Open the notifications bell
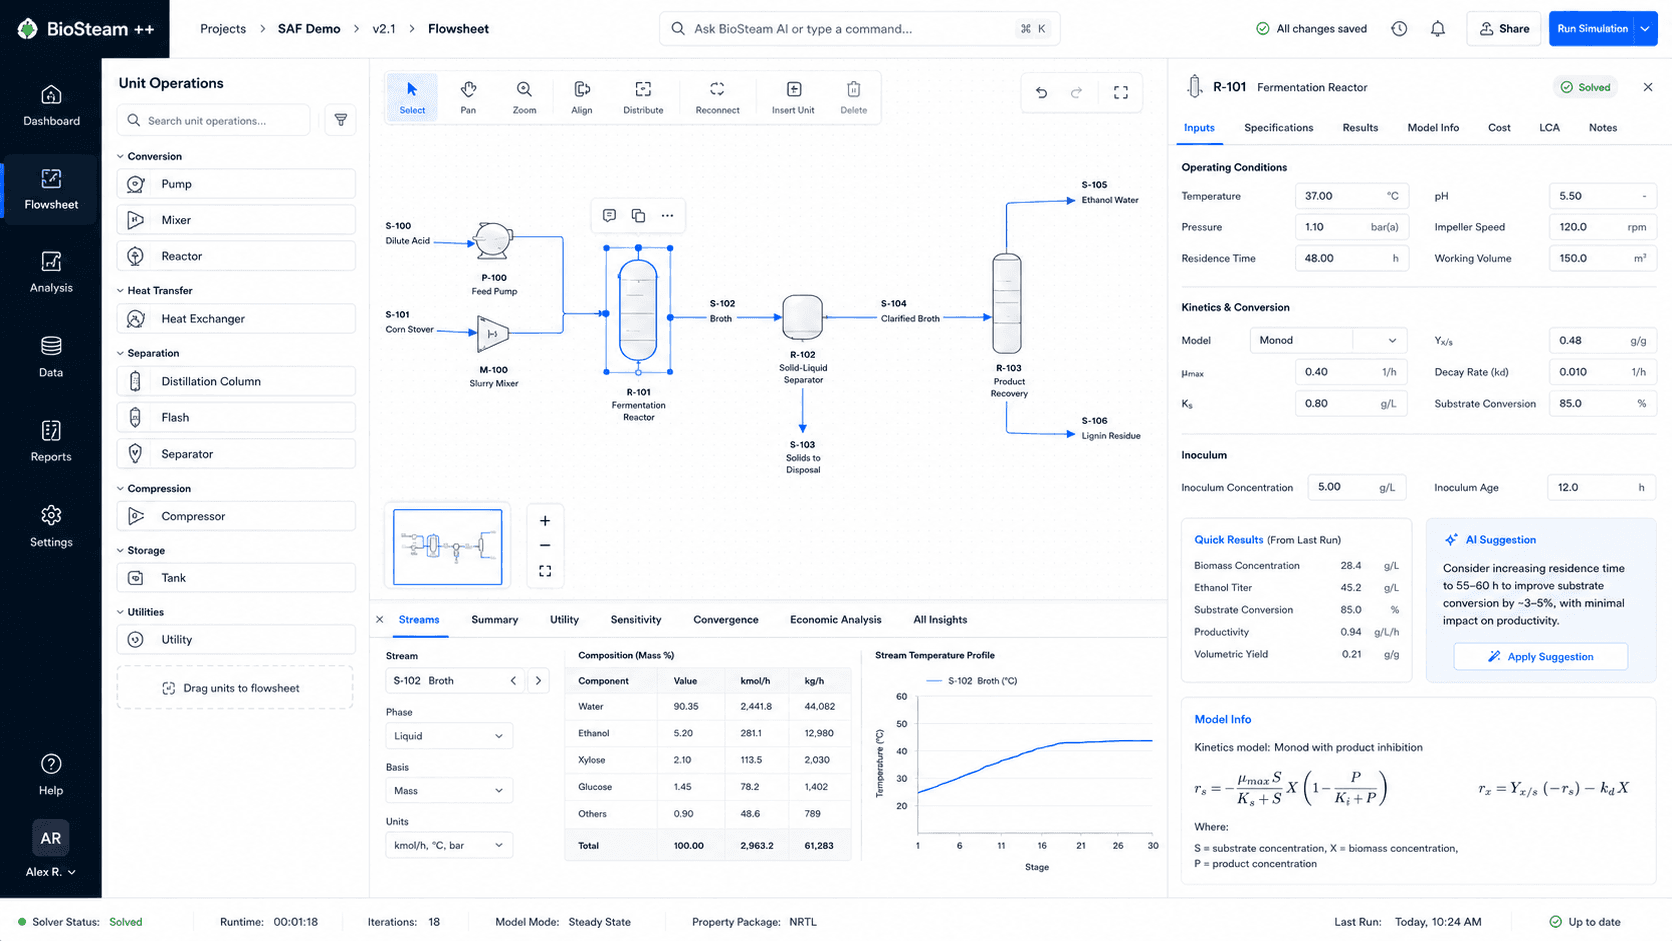This screenshot has width=1672, height=941. pyautogui.click(x=1438, y=29)
